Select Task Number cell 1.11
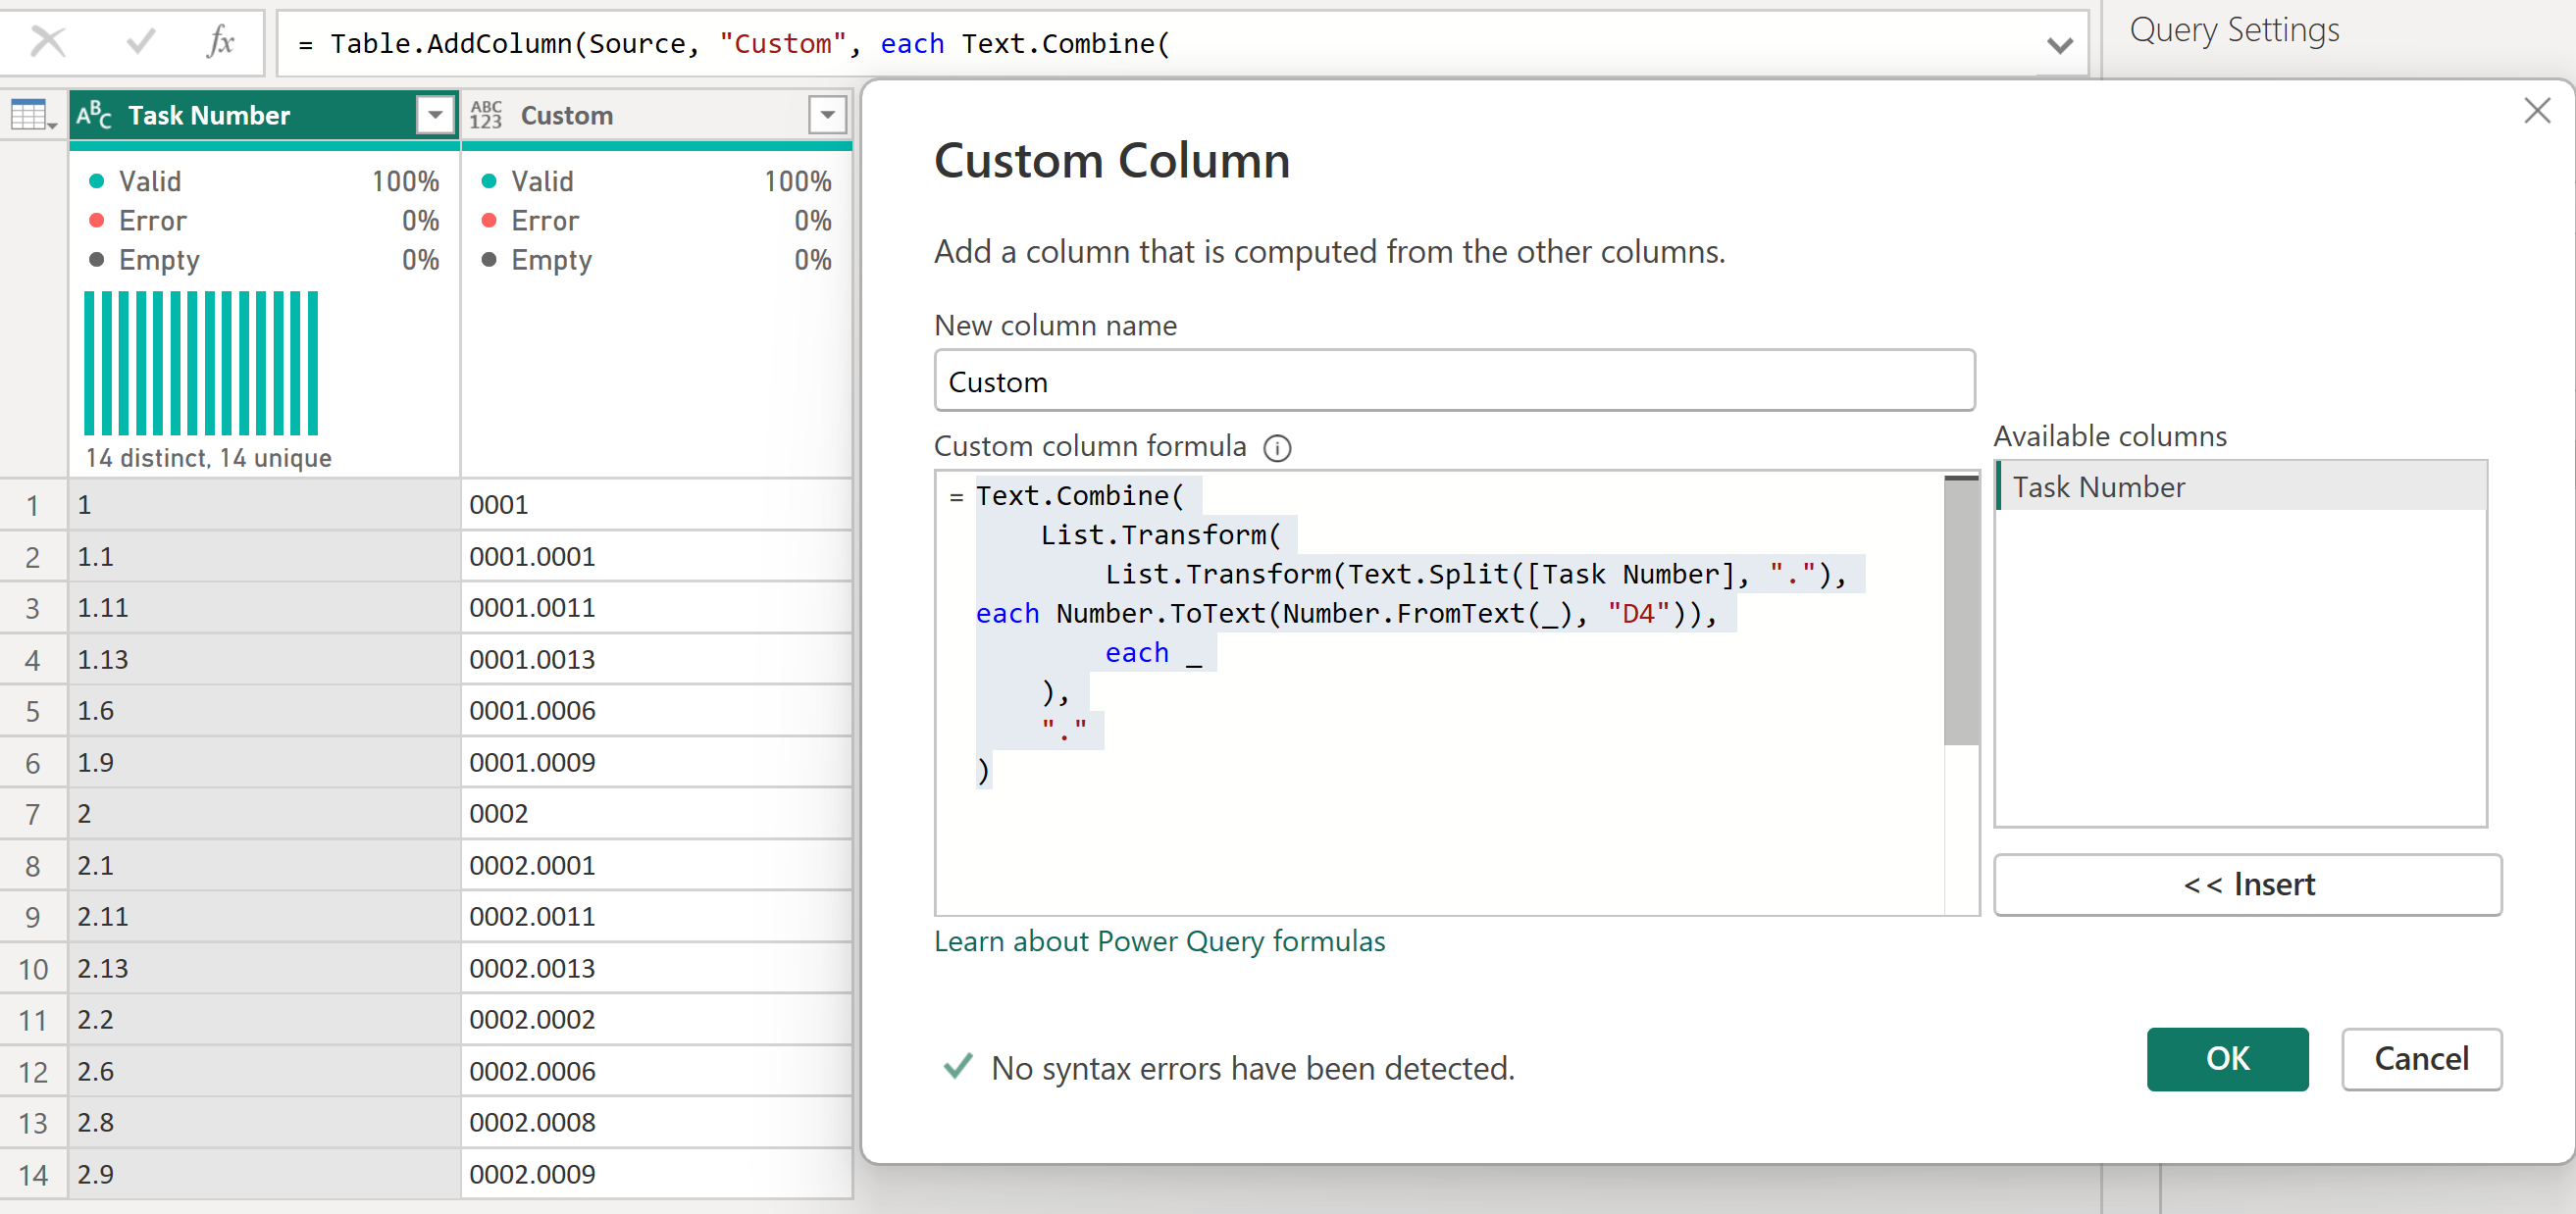Image resolution: width=2576 pixels, height=1214 pixels. pos(264,608)
